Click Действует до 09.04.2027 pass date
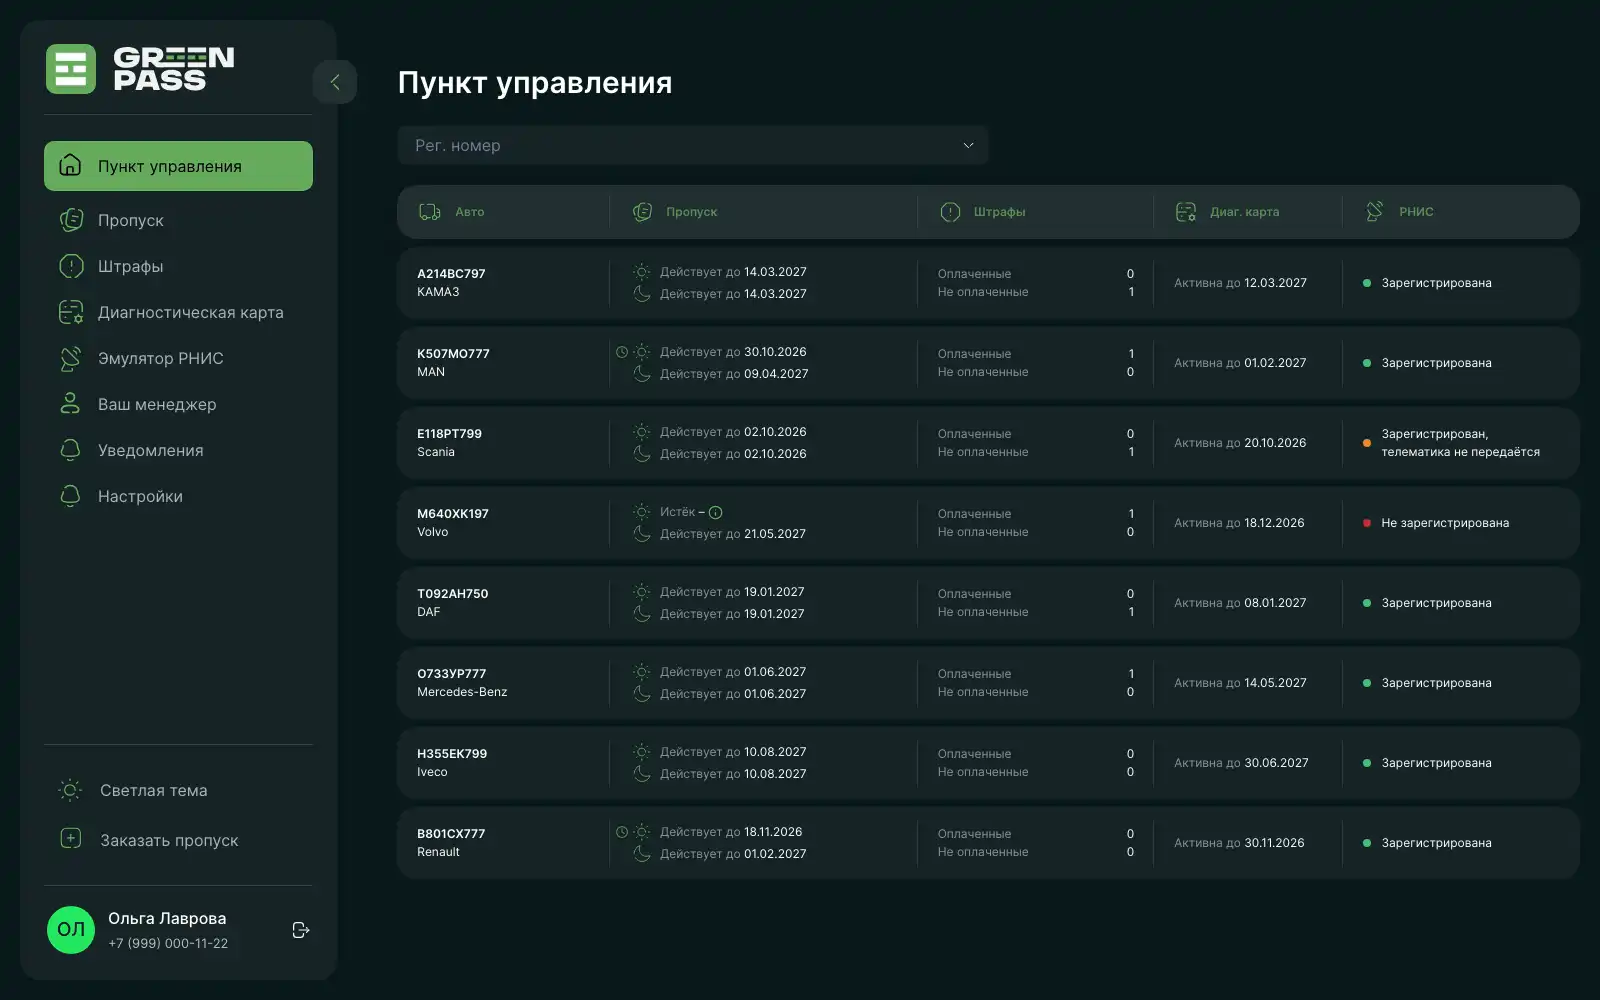 [x=734, y=374]
